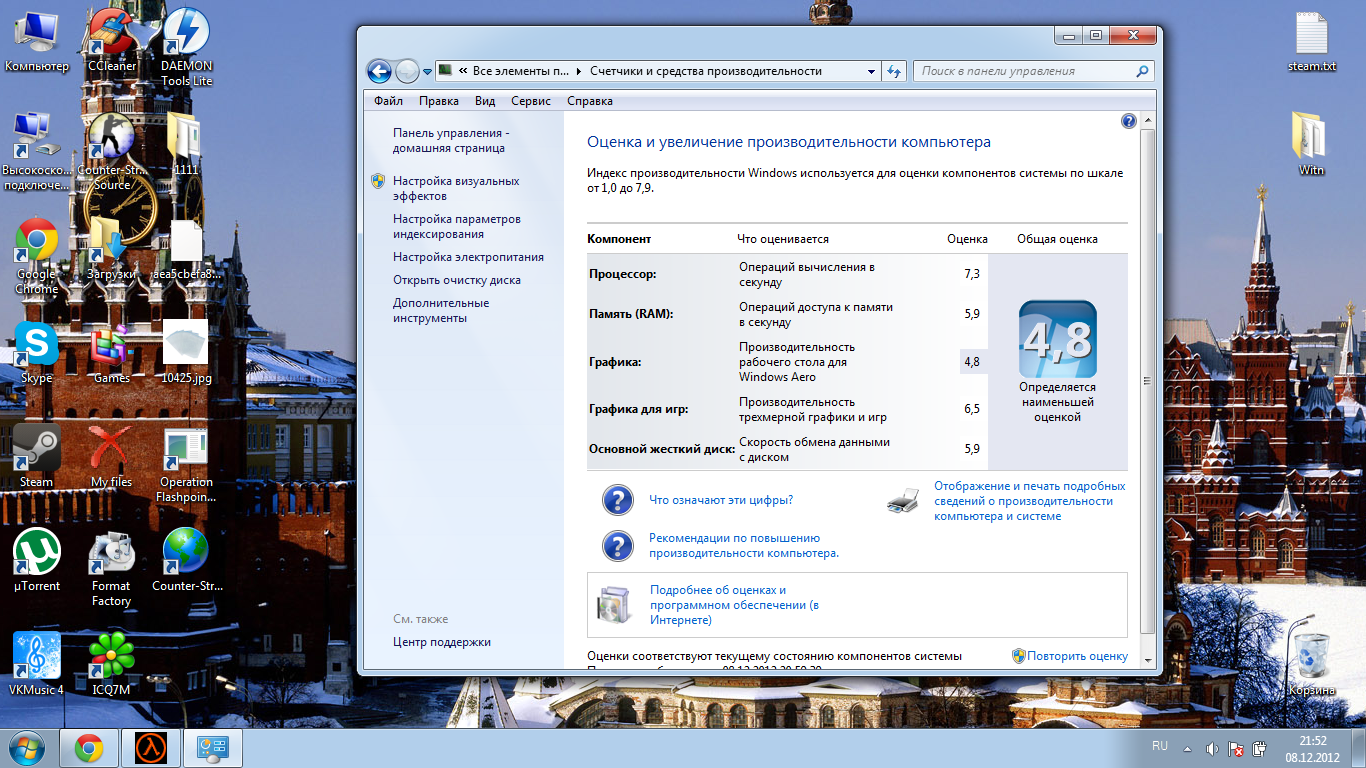The image size is (1366, 768).
Task: Click the blue help question mark icon
Action: 1129,121
